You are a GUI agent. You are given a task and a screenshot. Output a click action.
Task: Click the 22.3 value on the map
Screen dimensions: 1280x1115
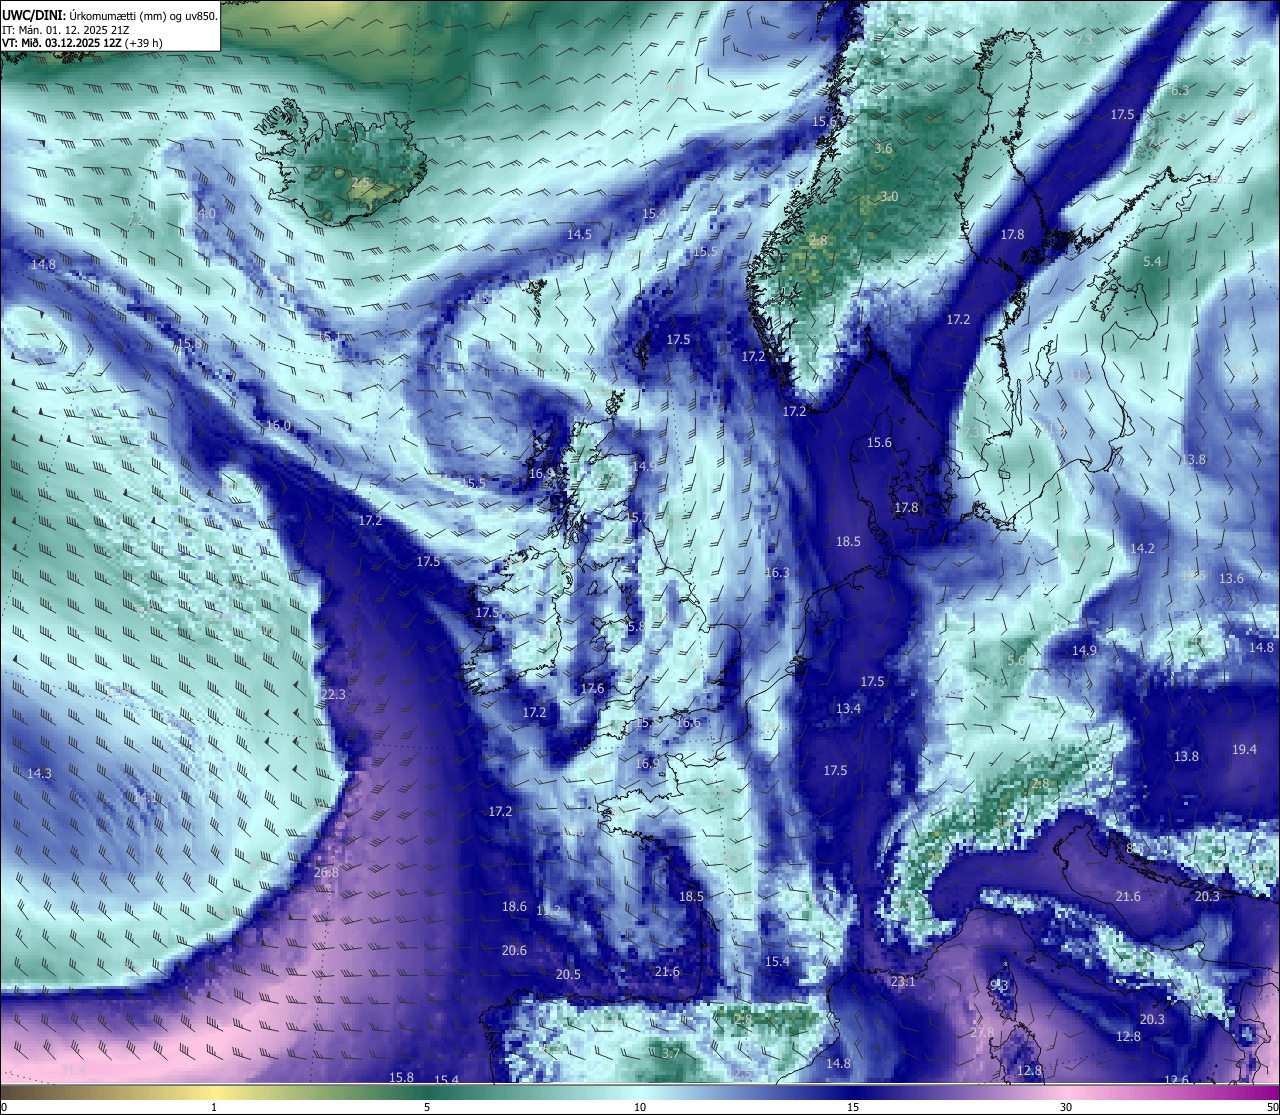(x=333, y=694)
